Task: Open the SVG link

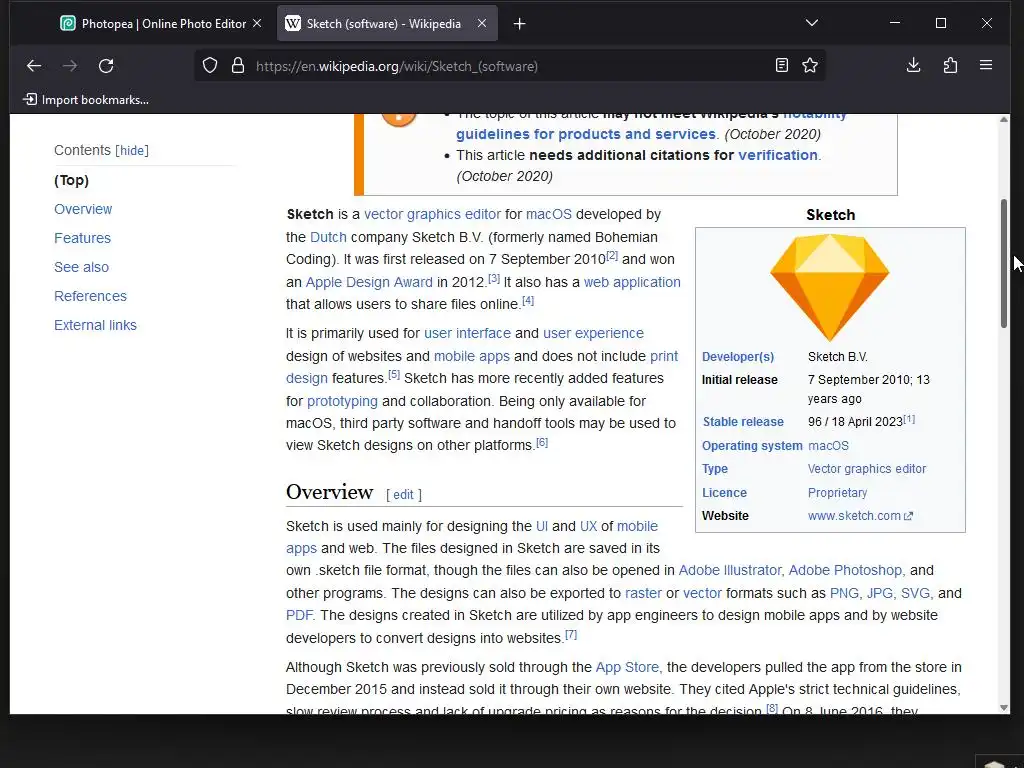Action: [x=915, y=593]
